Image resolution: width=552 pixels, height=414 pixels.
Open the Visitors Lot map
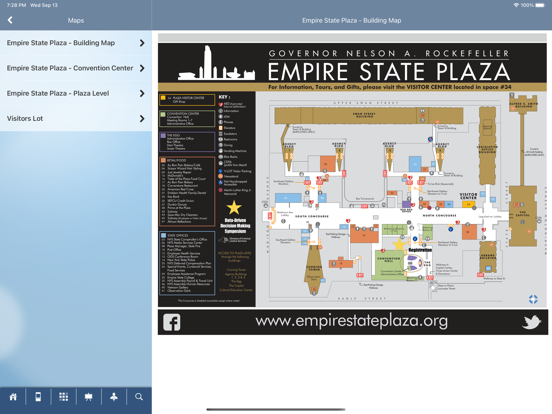point(76,119)
